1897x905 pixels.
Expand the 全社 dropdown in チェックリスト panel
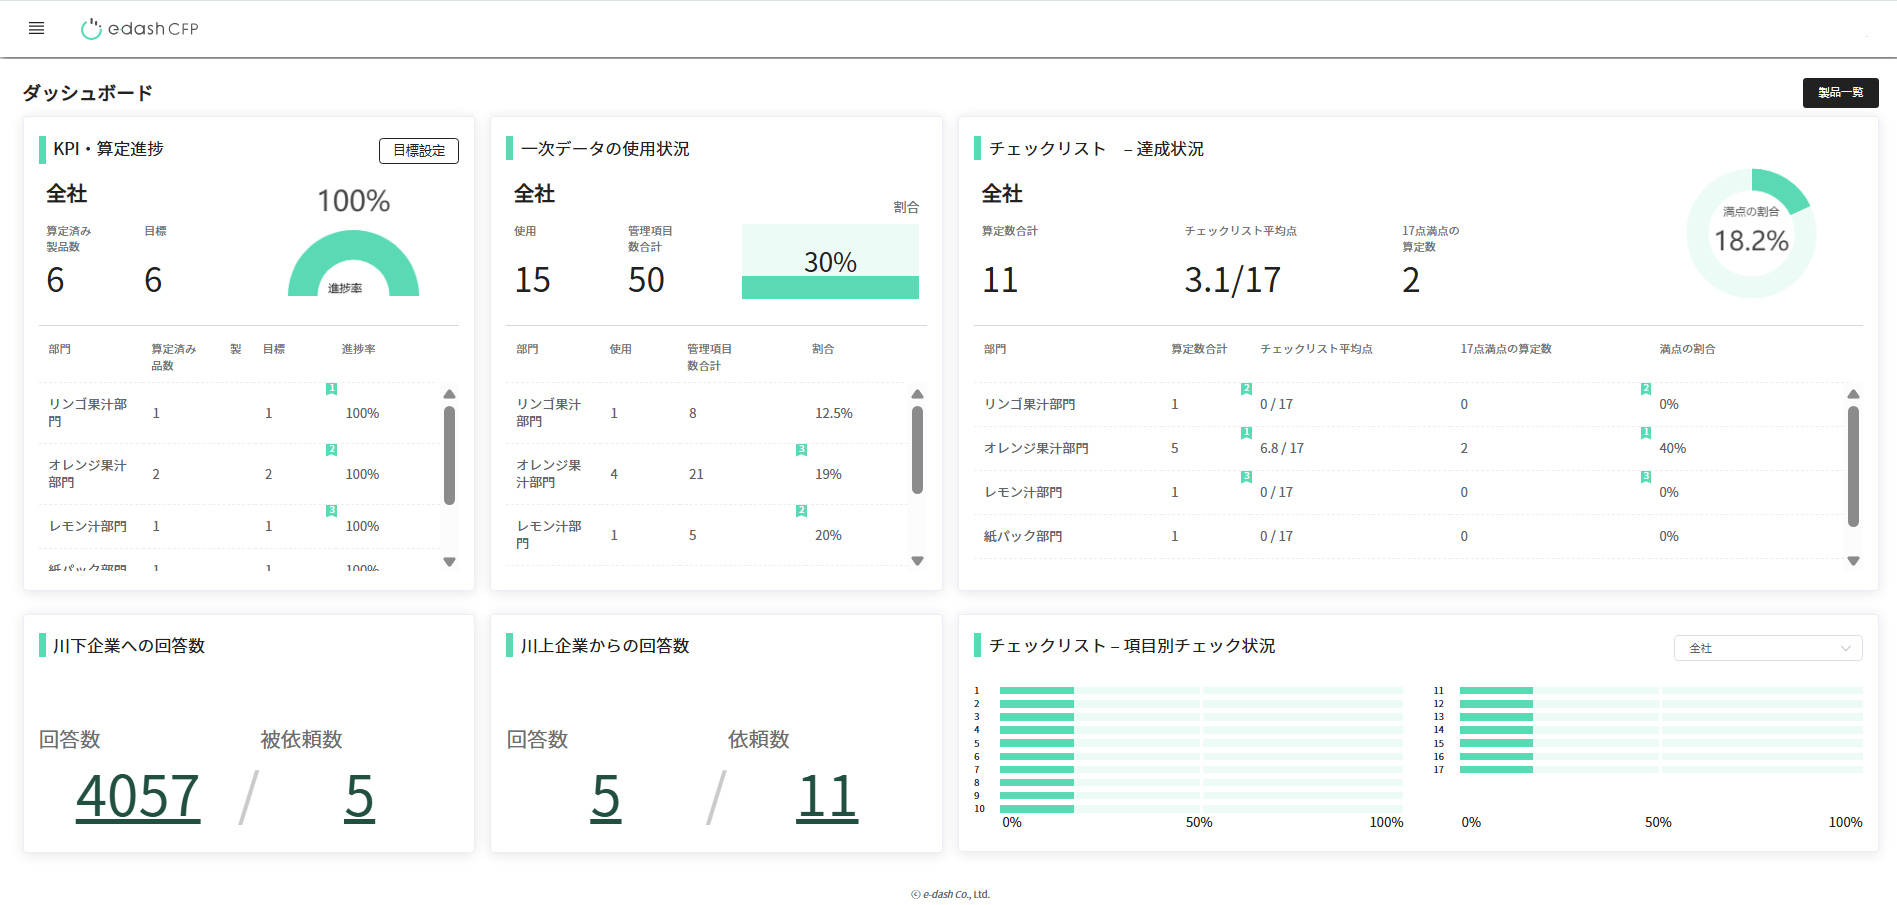[x=1767, y=648]
